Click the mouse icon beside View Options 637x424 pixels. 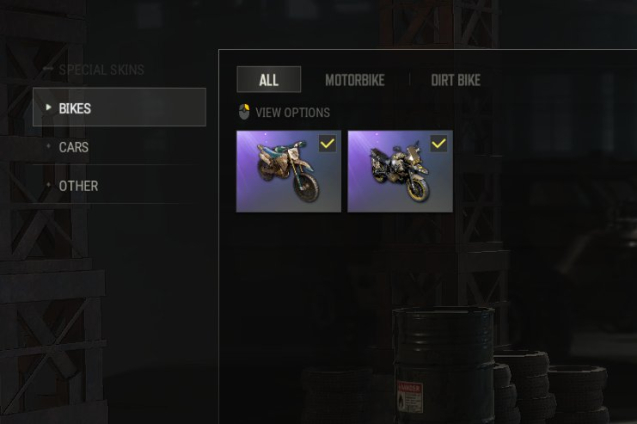coord(244,112)
